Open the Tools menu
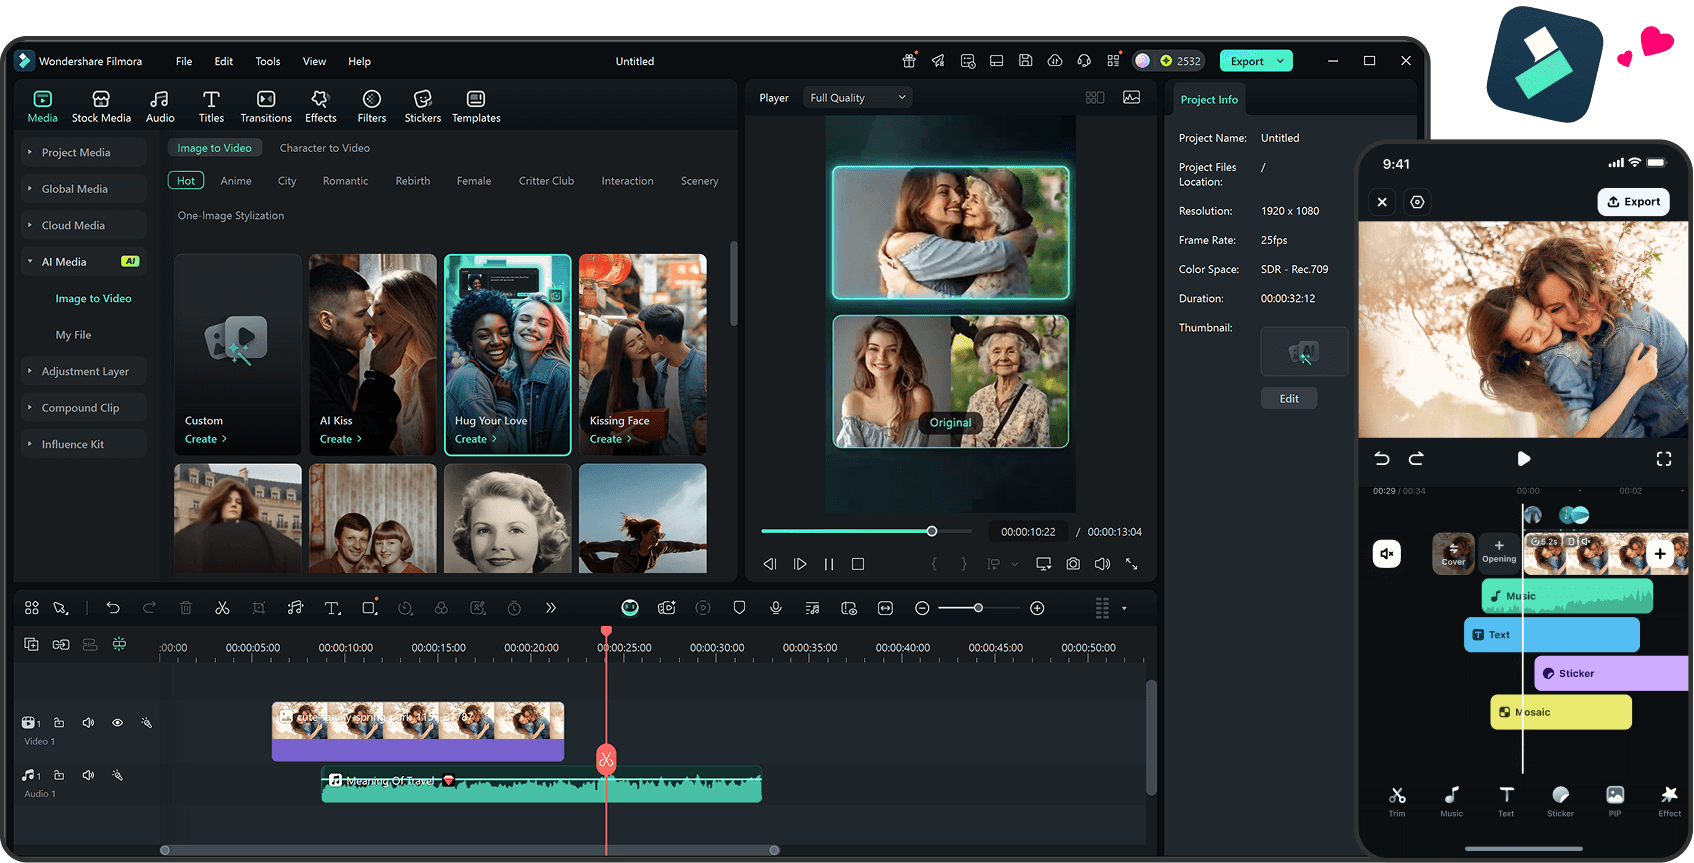This screenshot has width=1694, height=863. 267,61
